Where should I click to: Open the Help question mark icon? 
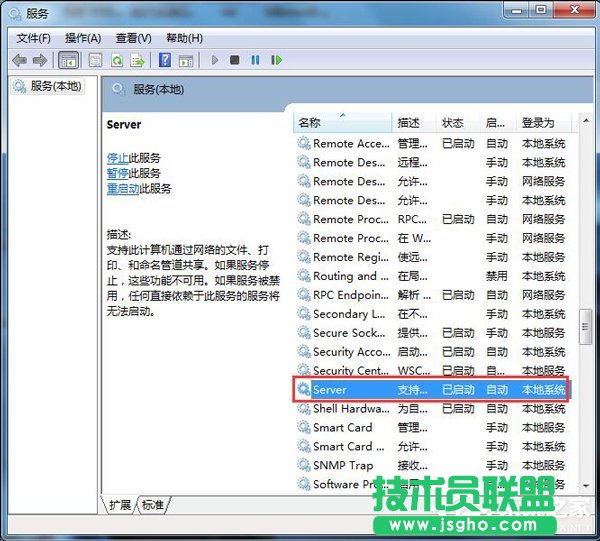tap(165, 60)
